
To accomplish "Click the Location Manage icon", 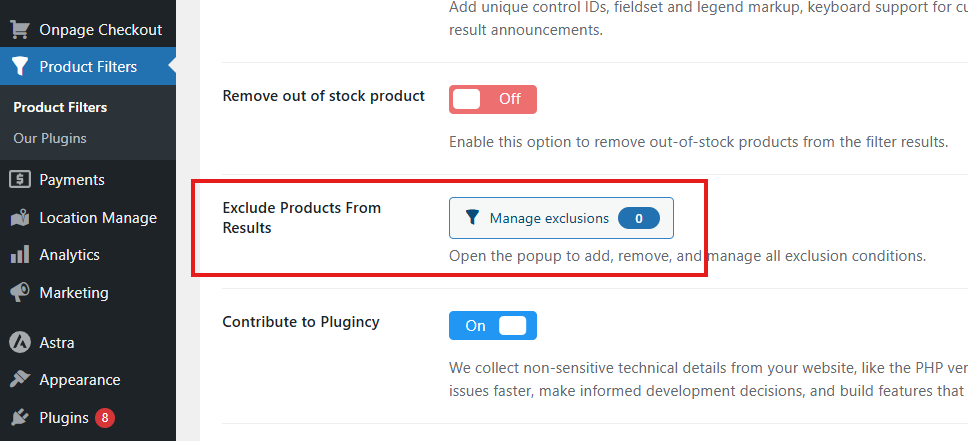I will point(19,218).
